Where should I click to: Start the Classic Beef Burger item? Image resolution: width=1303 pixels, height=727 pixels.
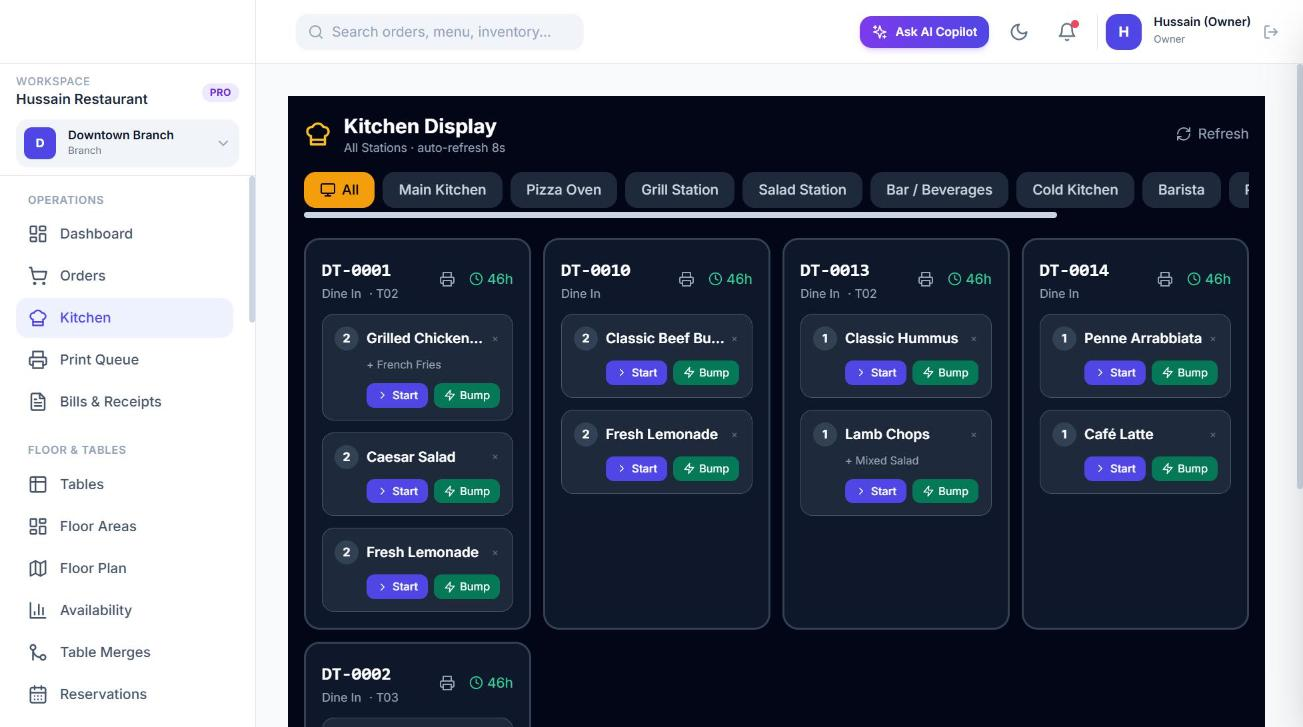tap(636, 373)
